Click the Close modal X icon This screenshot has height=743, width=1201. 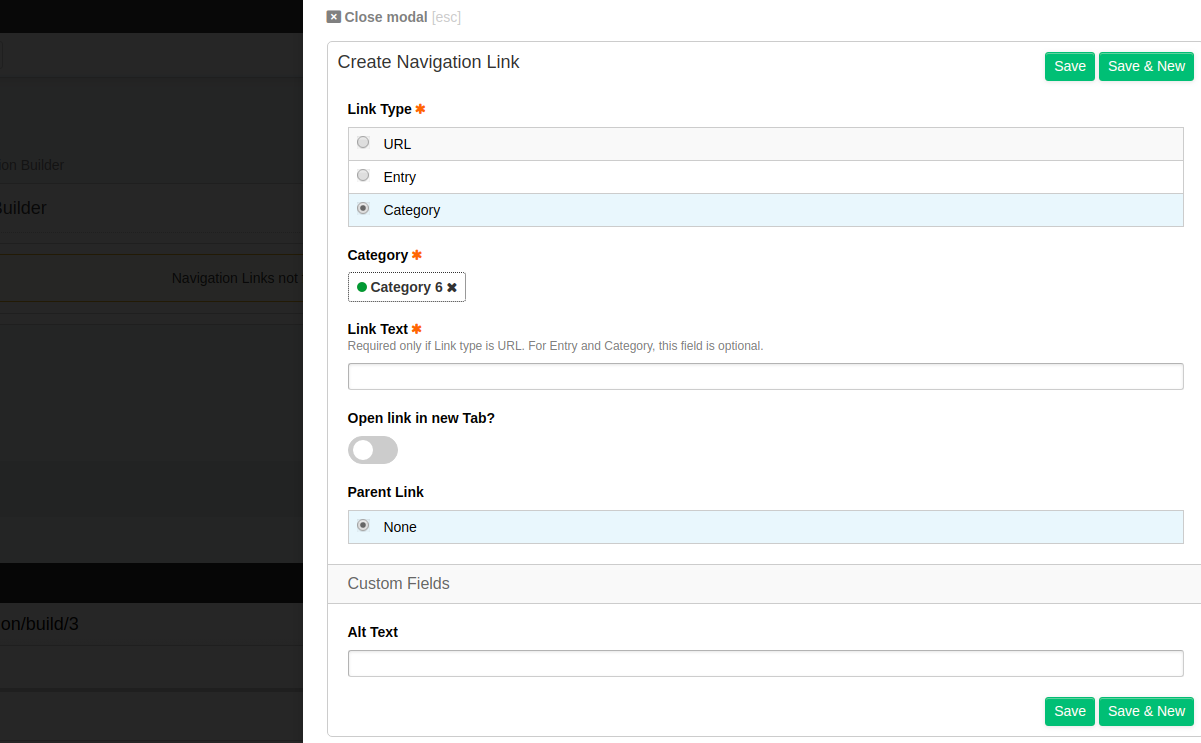334,17
